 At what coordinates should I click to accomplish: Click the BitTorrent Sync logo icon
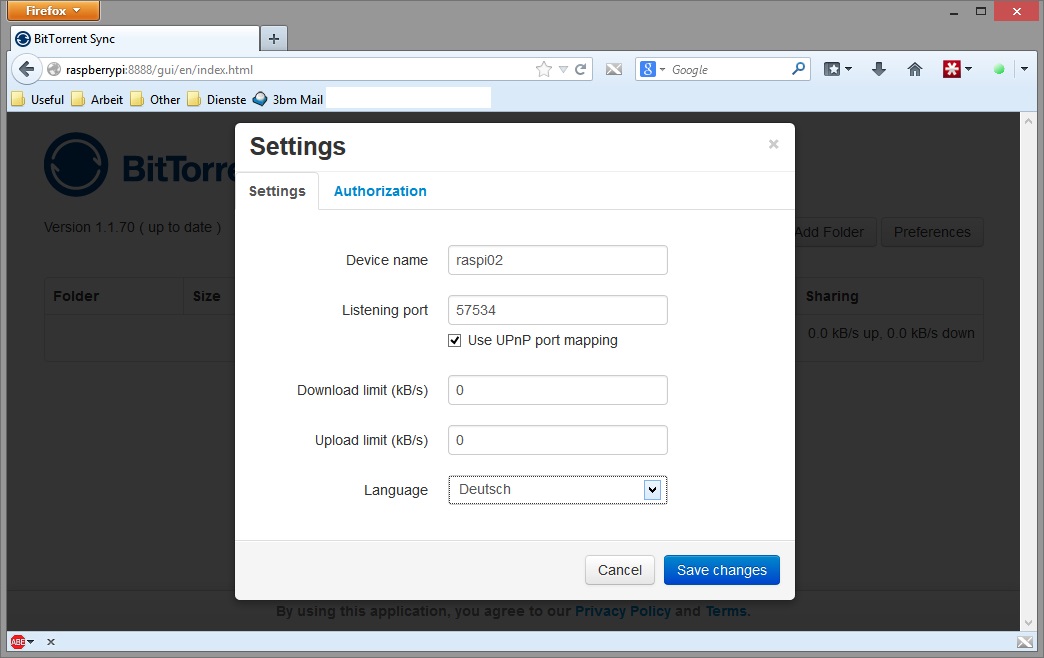[76, 164]
